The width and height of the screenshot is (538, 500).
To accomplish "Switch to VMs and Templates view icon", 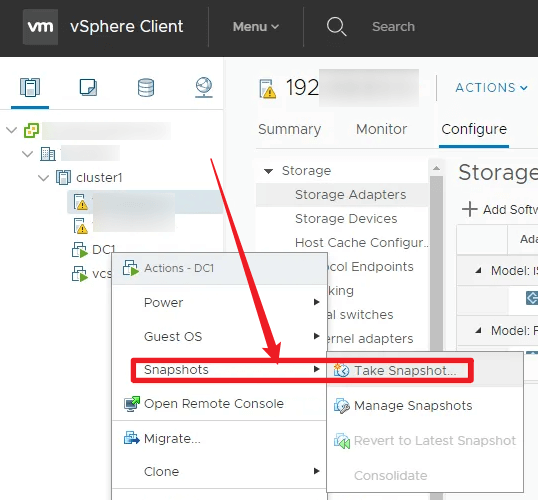I will click(x=88, y=87).
